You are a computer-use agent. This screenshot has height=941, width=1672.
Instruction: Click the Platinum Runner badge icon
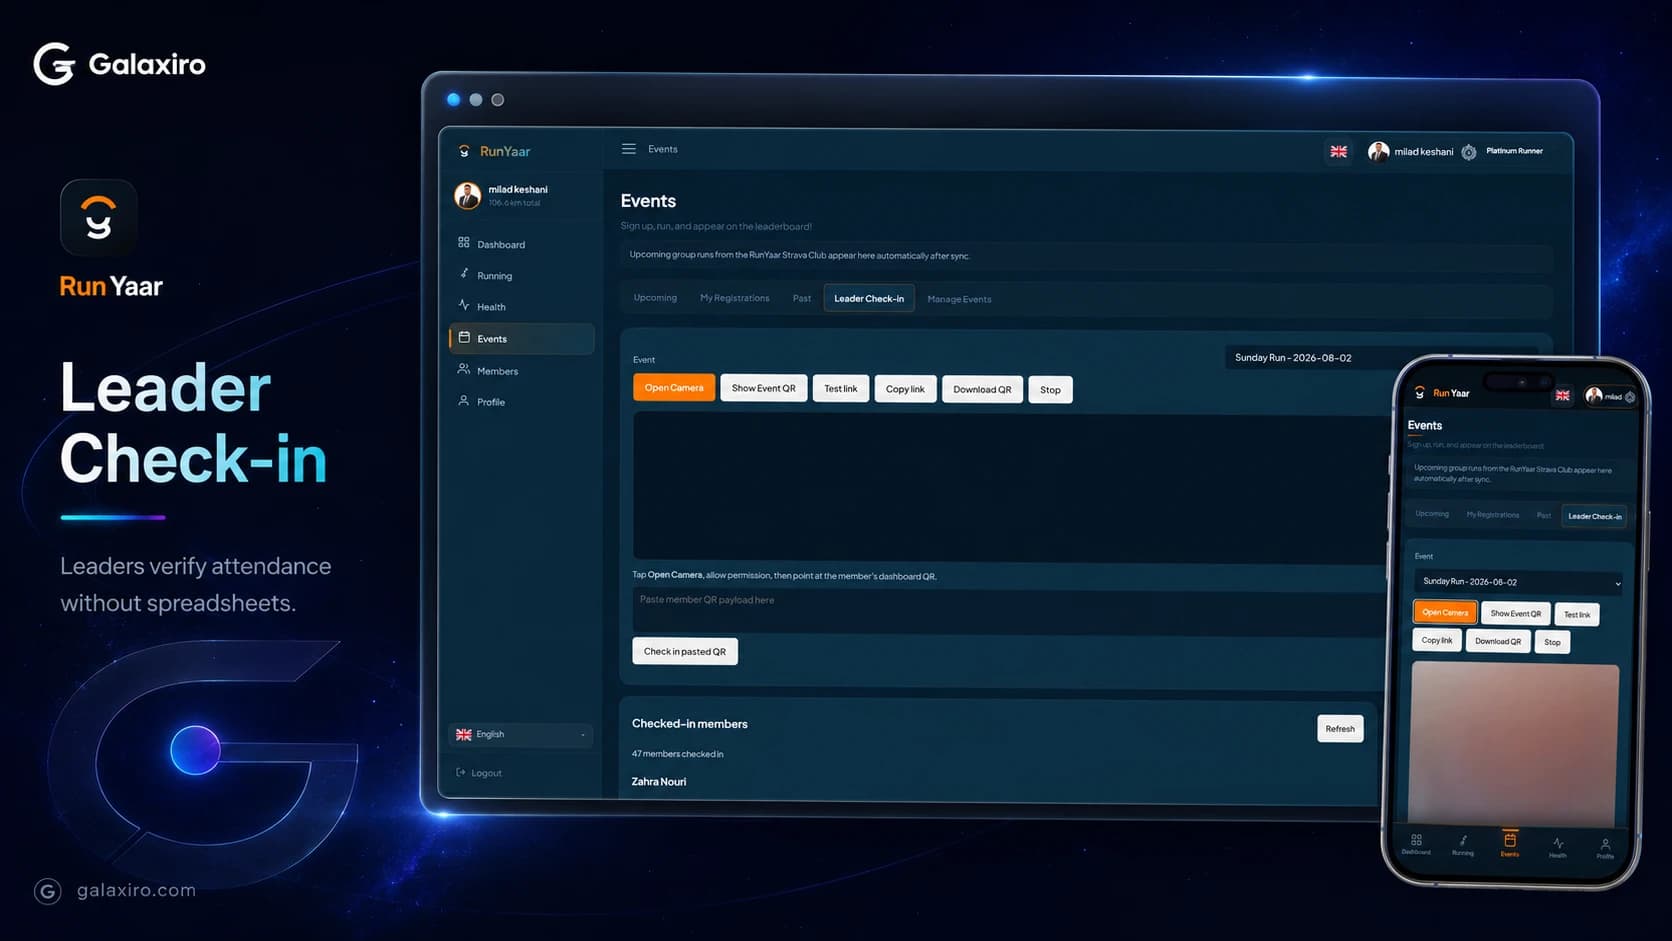(1468, 152)
